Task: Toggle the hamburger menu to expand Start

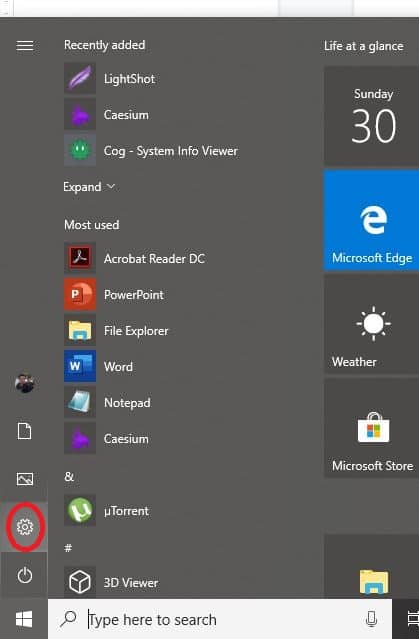Action: tap(24, 45)
